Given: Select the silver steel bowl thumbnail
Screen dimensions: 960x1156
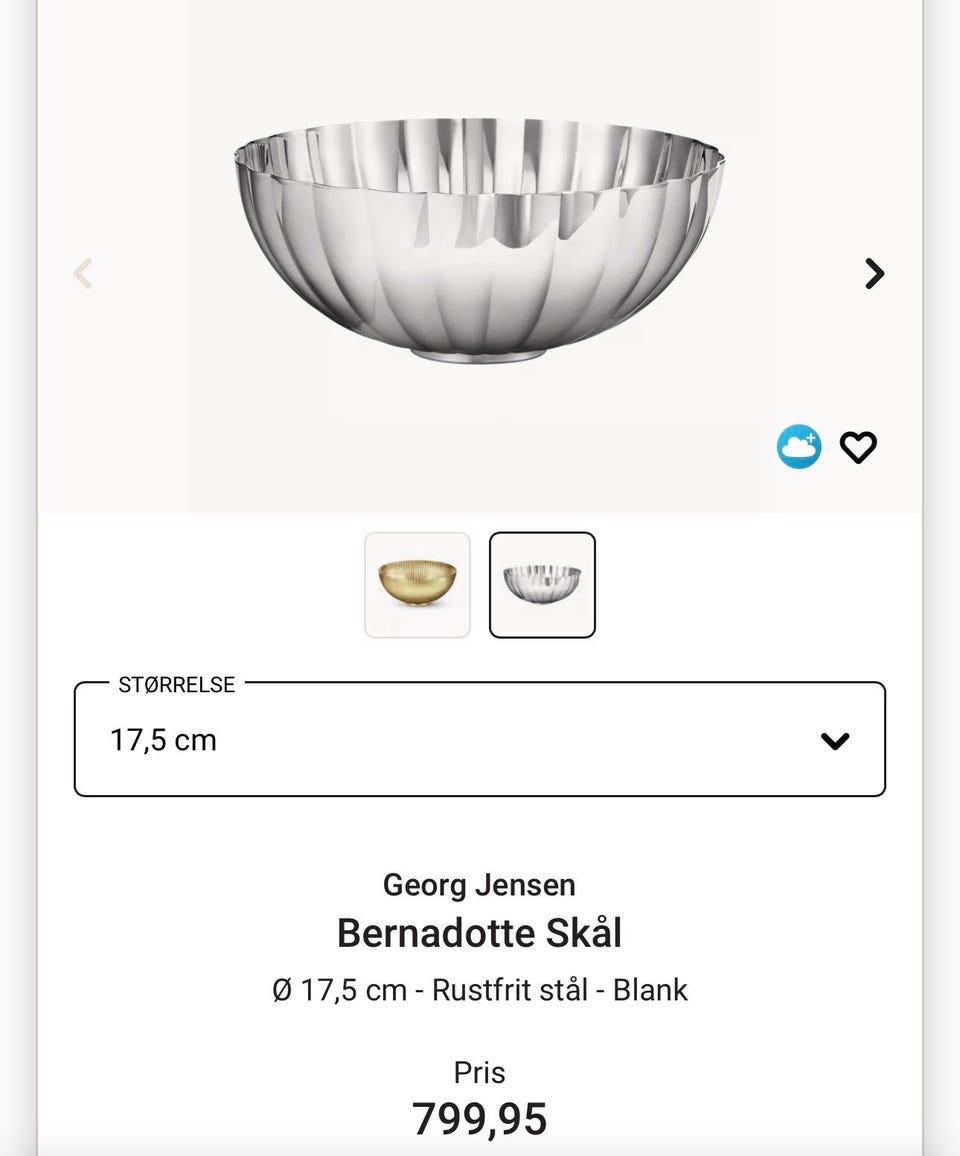Looking at the screenshot, I should 542,585.
